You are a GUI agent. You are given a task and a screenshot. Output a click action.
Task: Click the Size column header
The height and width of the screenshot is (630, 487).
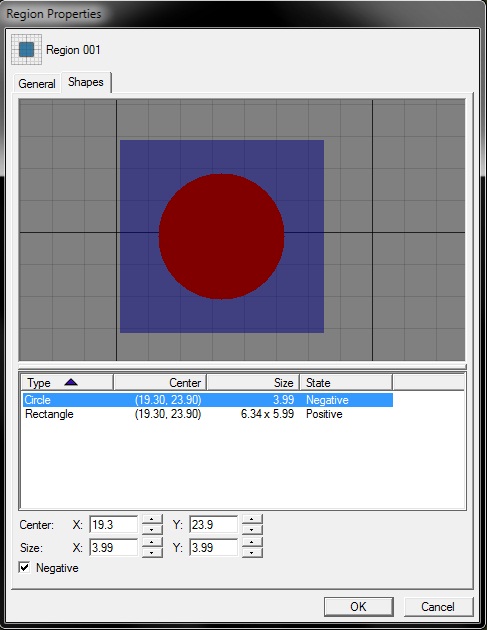[253, 382]
